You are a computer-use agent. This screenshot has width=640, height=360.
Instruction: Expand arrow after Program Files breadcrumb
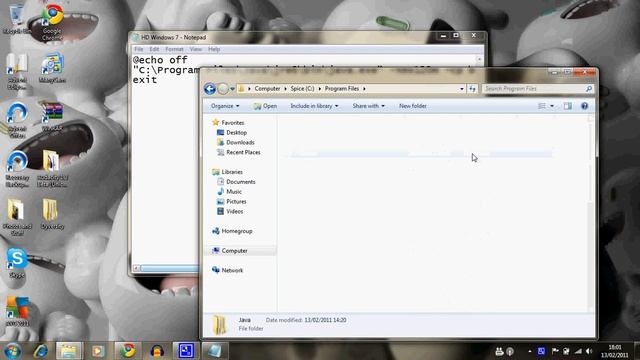(364, 89)
